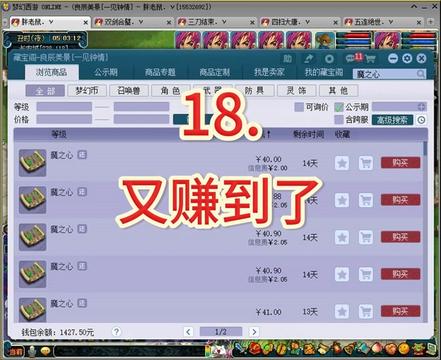Favorite the ¥41.00 listing with its star
This screenshot has width=441, height=360.
click(x=342, y=312)
